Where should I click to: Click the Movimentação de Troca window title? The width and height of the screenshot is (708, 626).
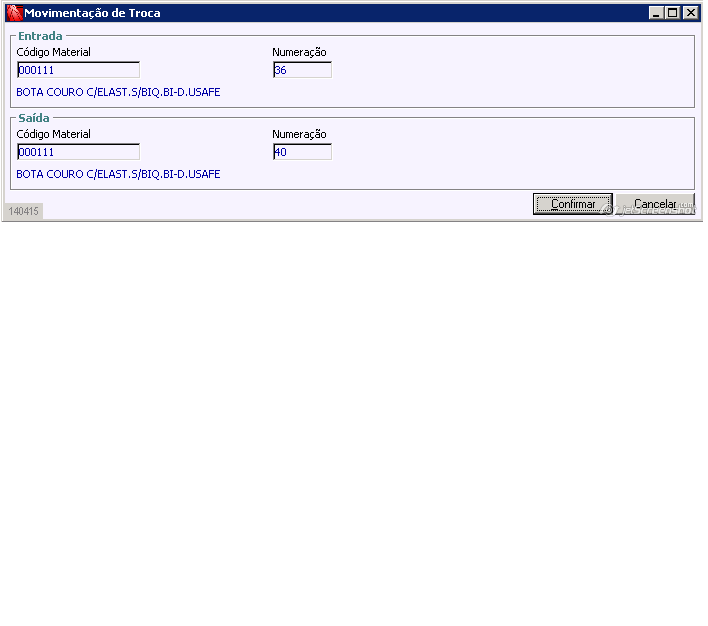tap(92, 13)
